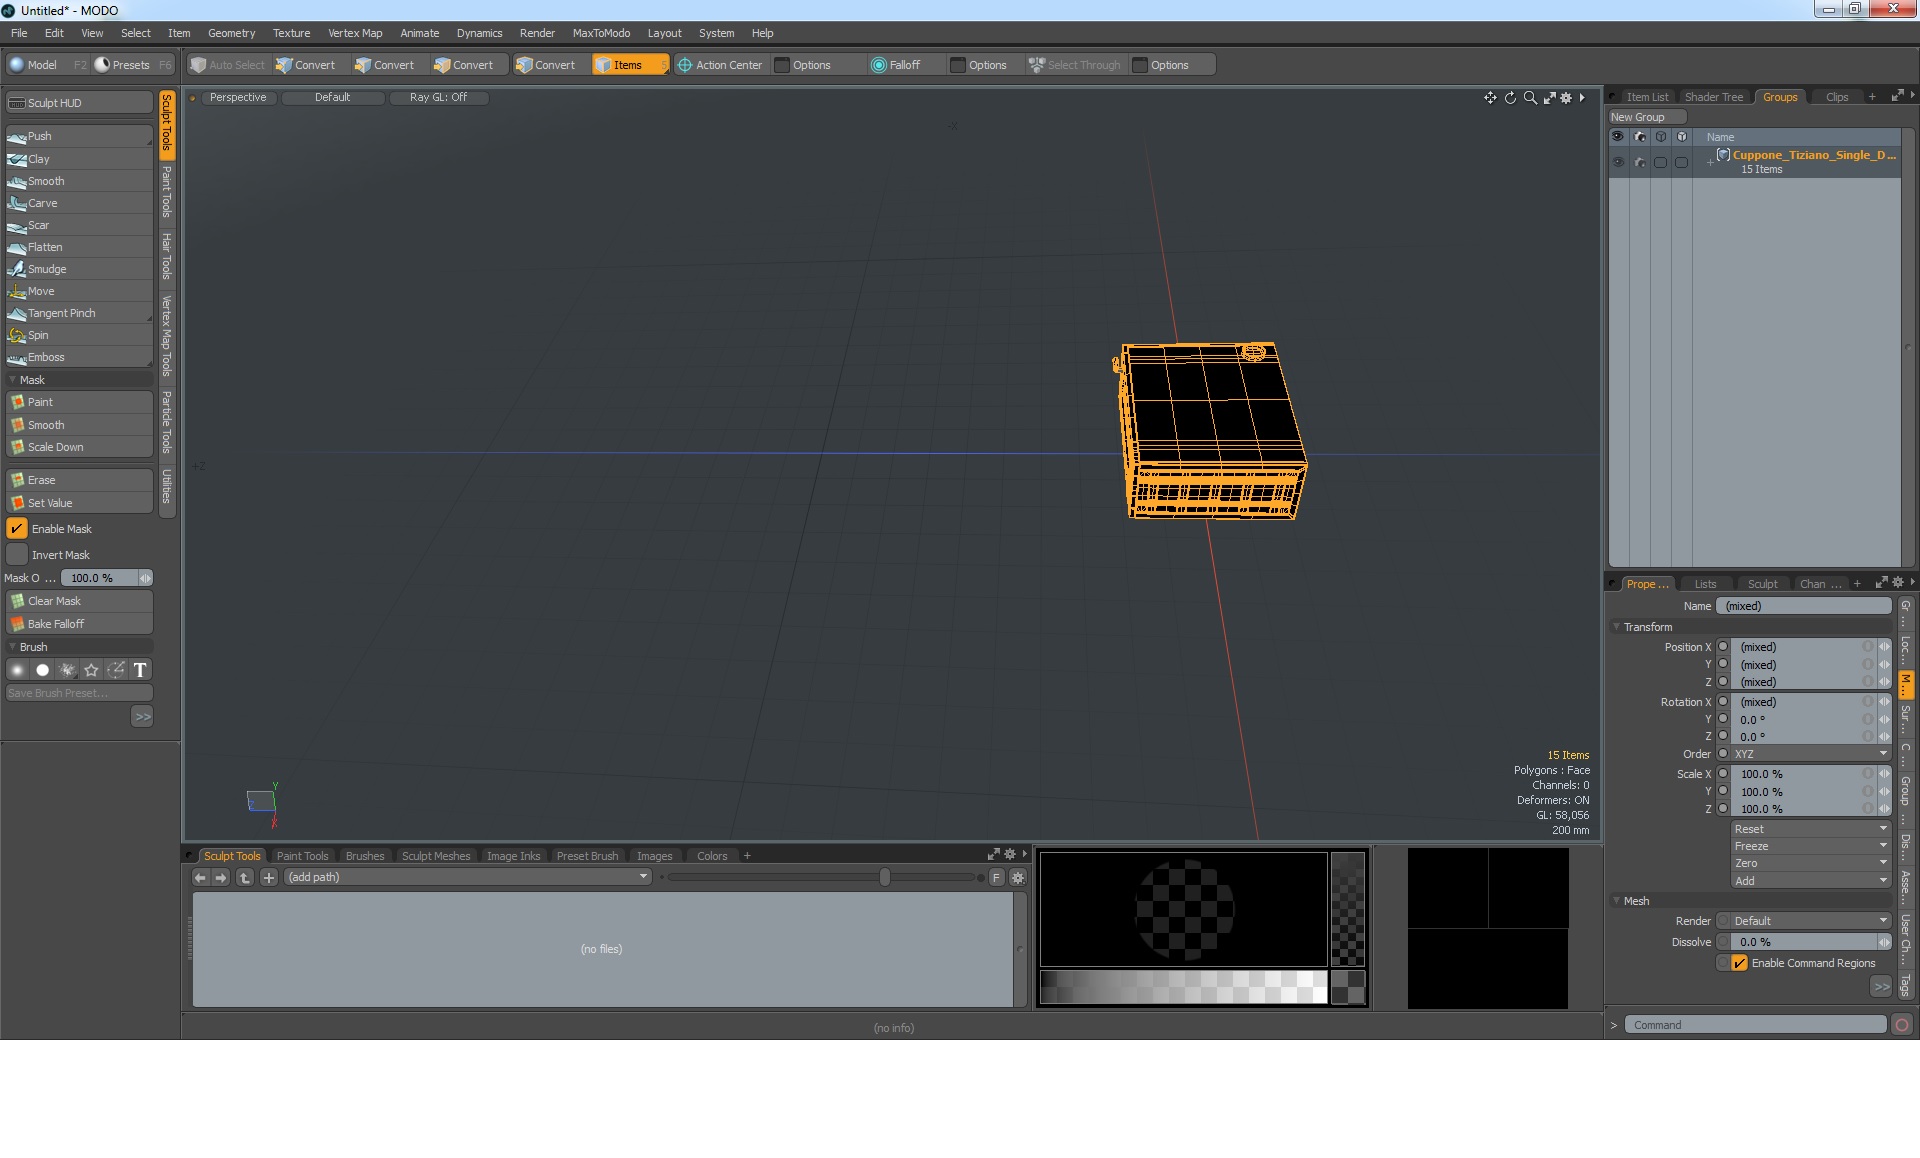Pick the soft round brush tip icon
Screen dimensions: 1920x1158
click(x=17, y=670)
